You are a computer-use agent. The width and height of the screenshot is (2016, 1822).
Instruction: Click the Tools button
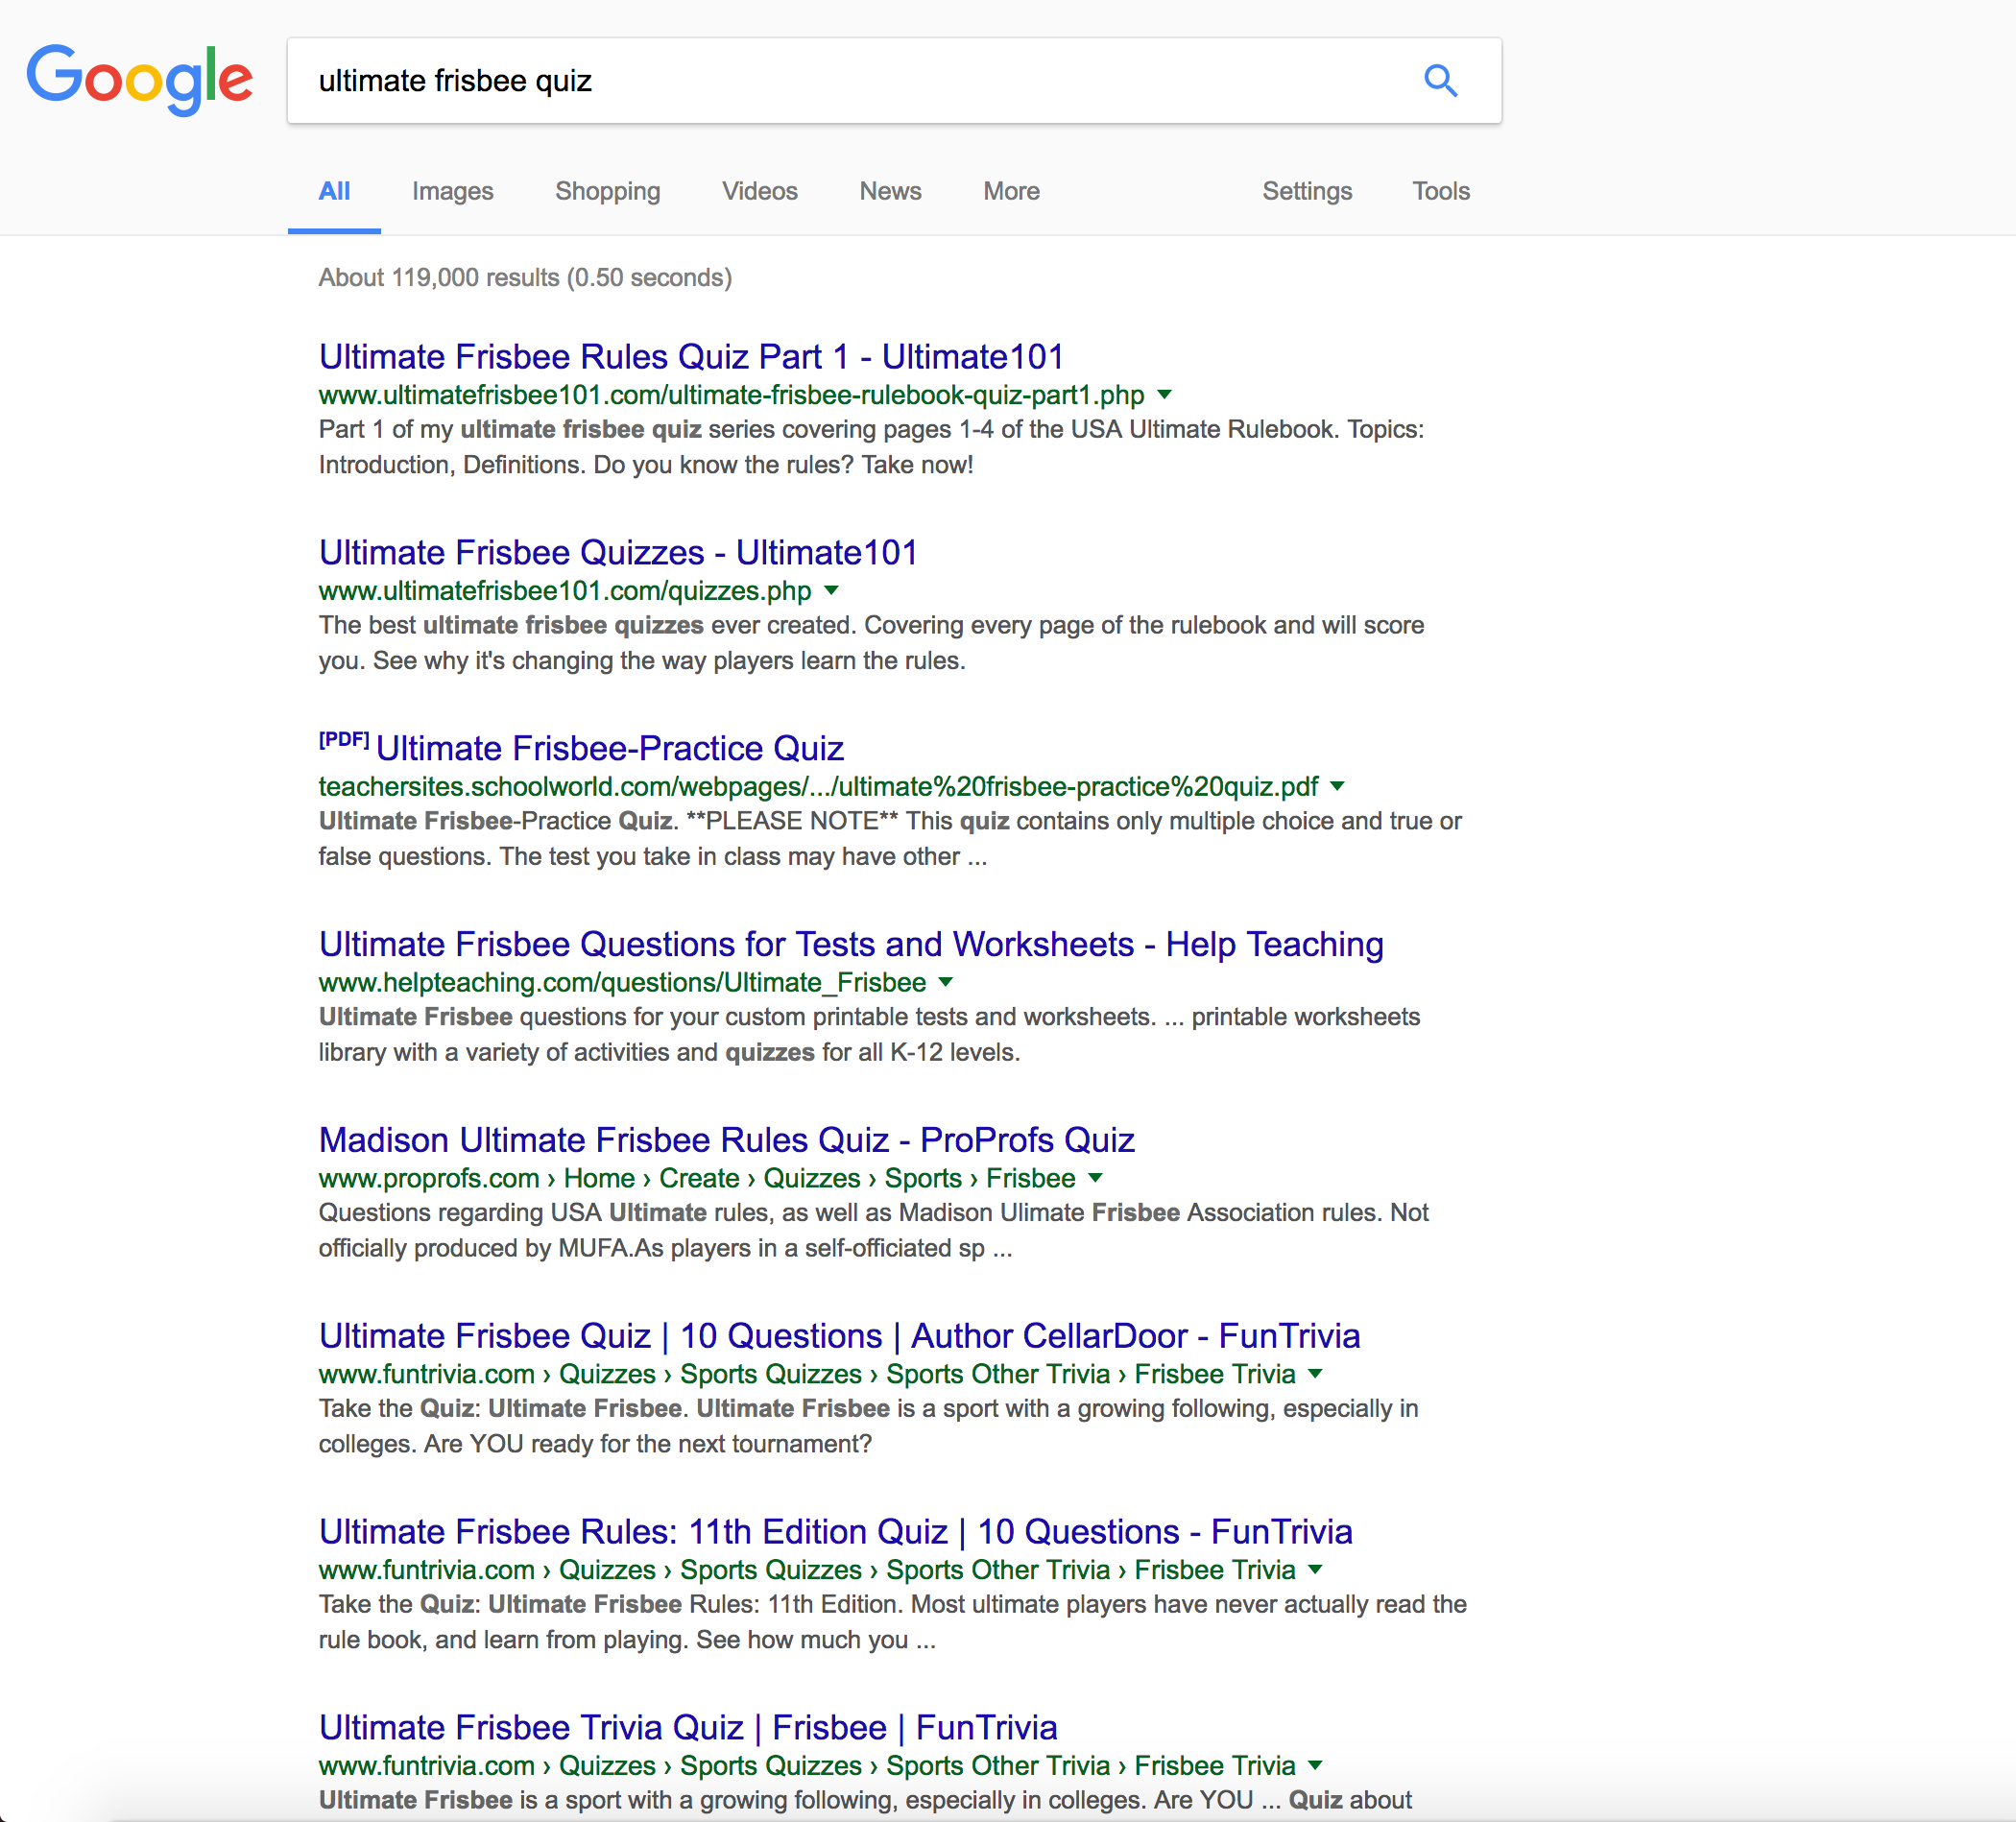coord(1440,191)
